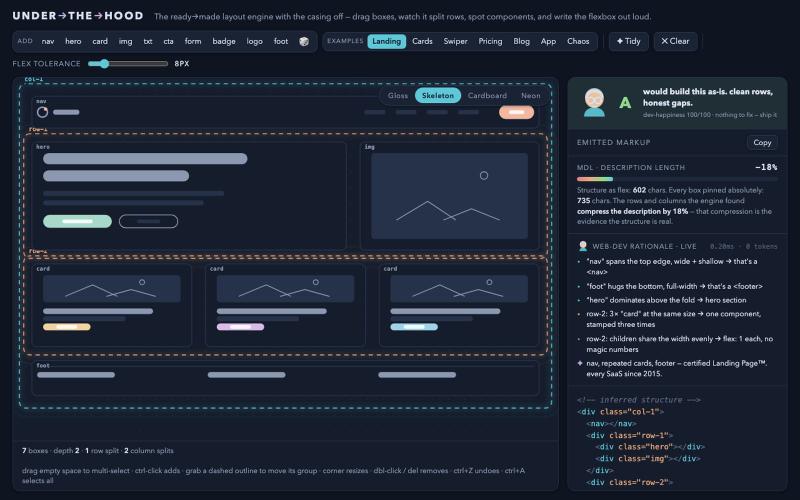The height and width of the screenshot is (500, 800).
Task: Click the "-18%" compression value
Action: point(766,167)
